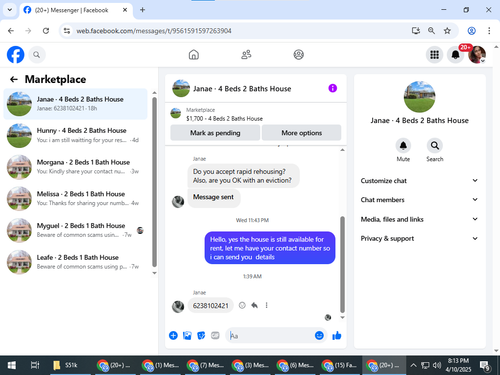Click the 6238102421 message bubble
The image size is (500, 375).
tap(211, 306)
